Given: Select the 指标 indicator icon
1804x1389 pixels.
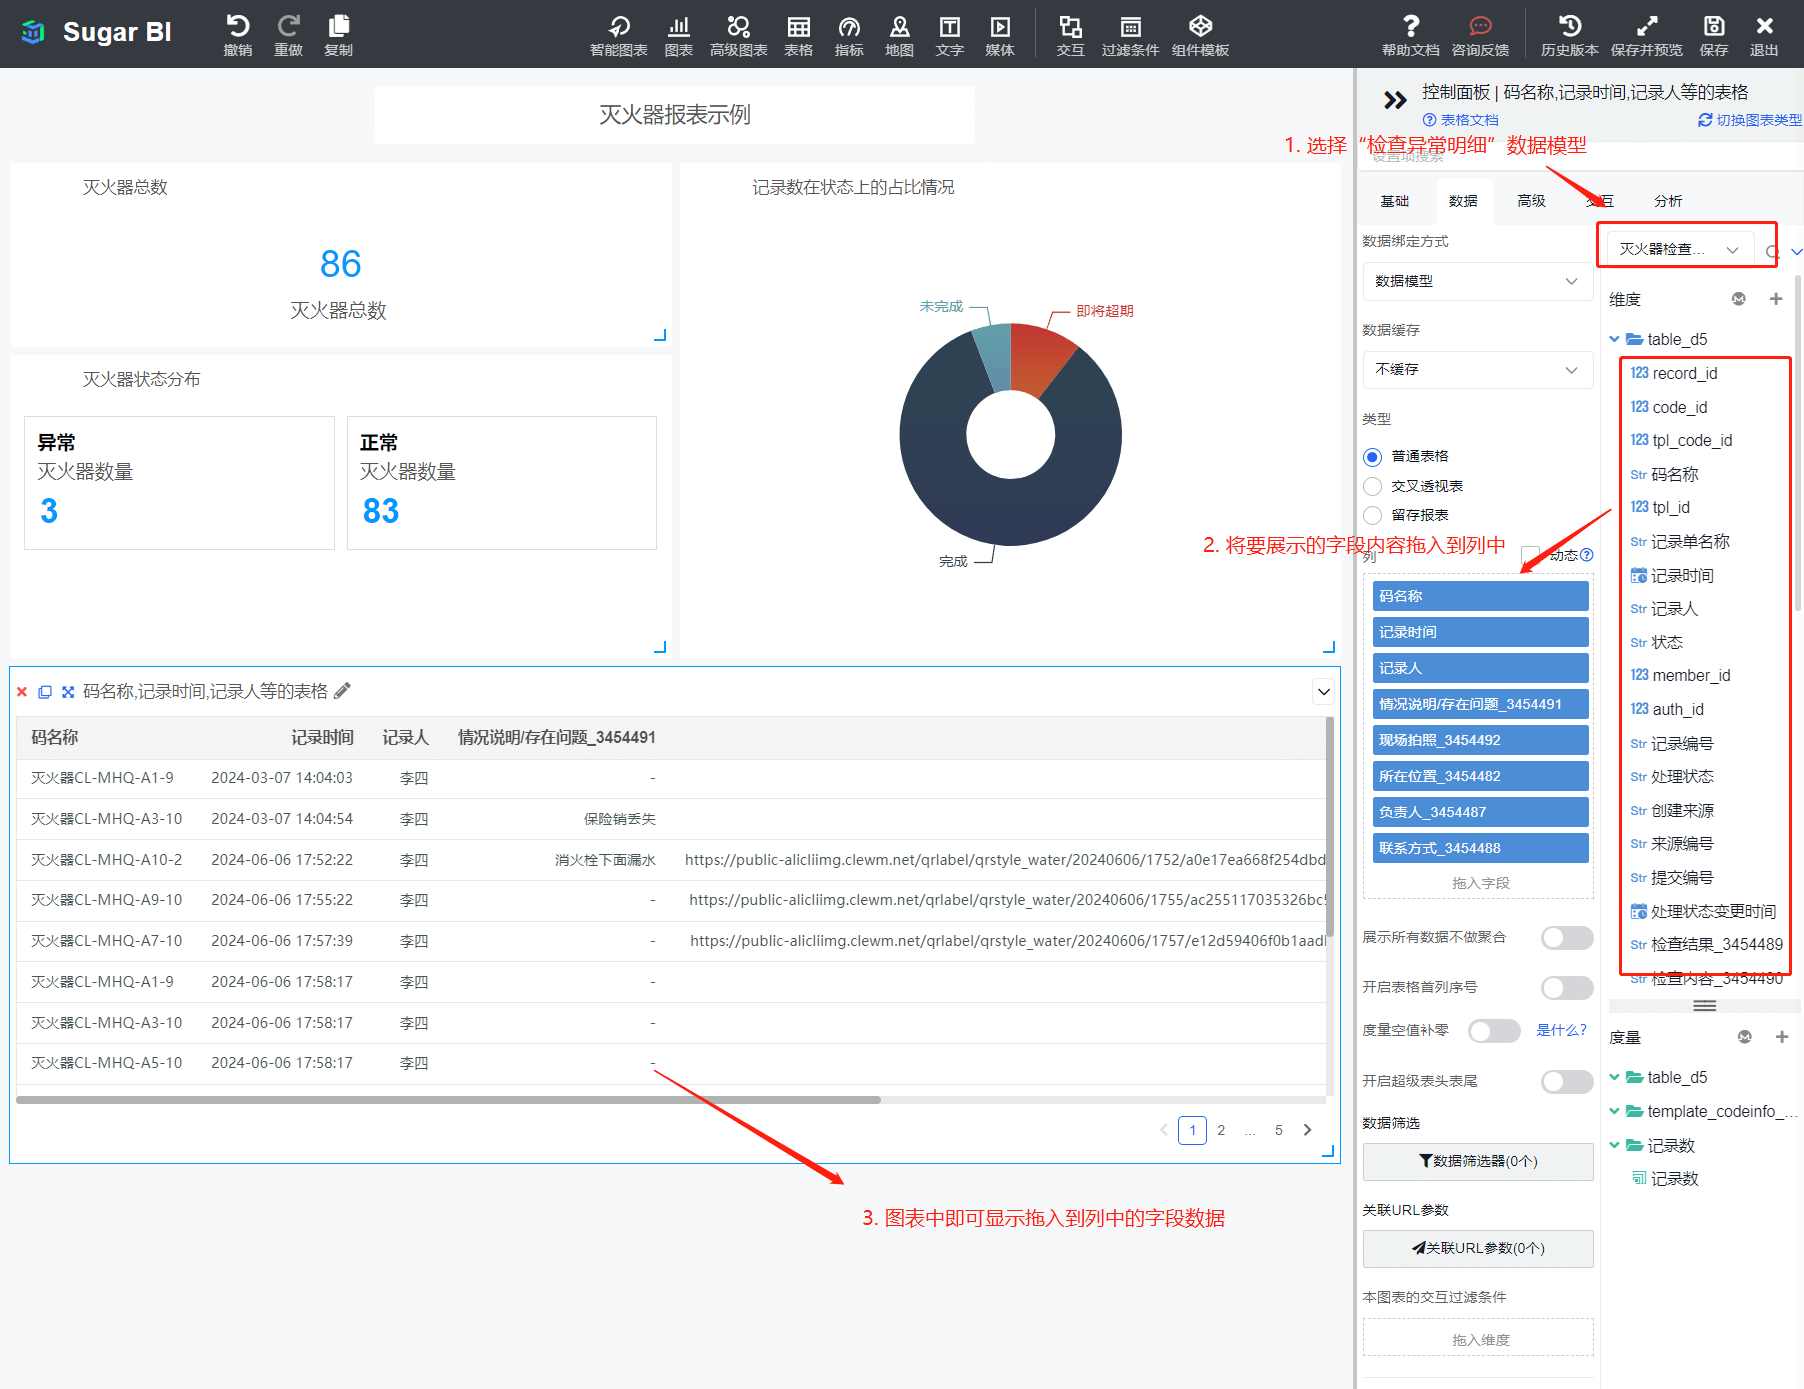Looking at the screenshot, I should (x=848, y=26).
